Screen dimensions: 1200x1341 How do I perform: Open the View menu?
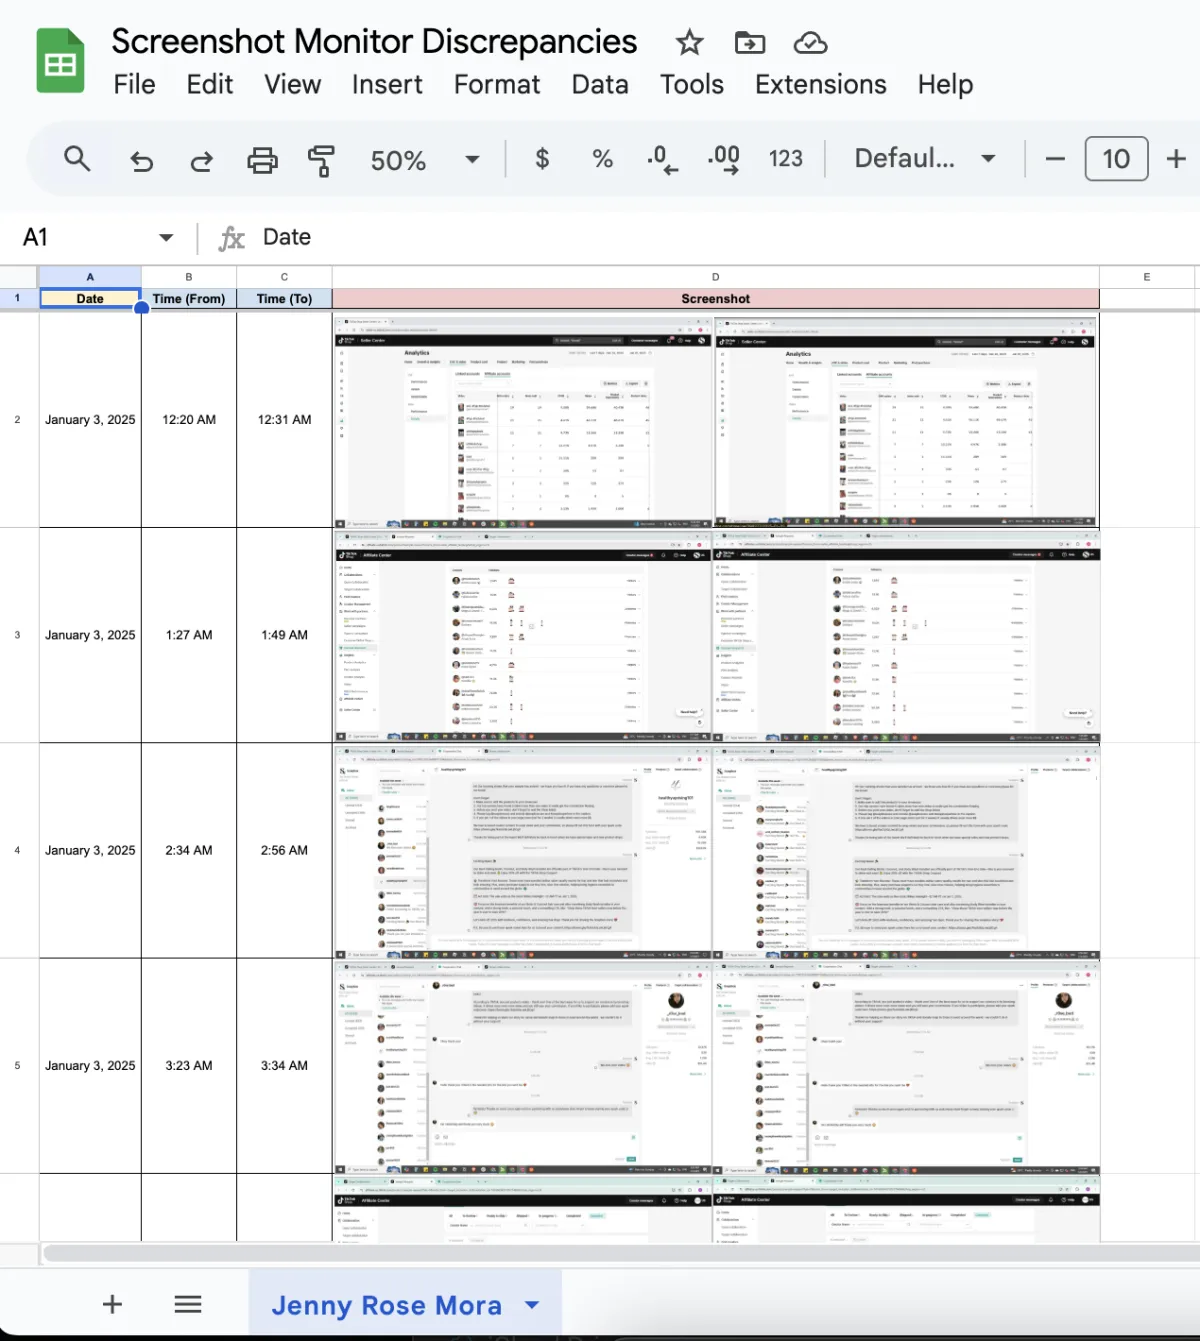point(292,85)
